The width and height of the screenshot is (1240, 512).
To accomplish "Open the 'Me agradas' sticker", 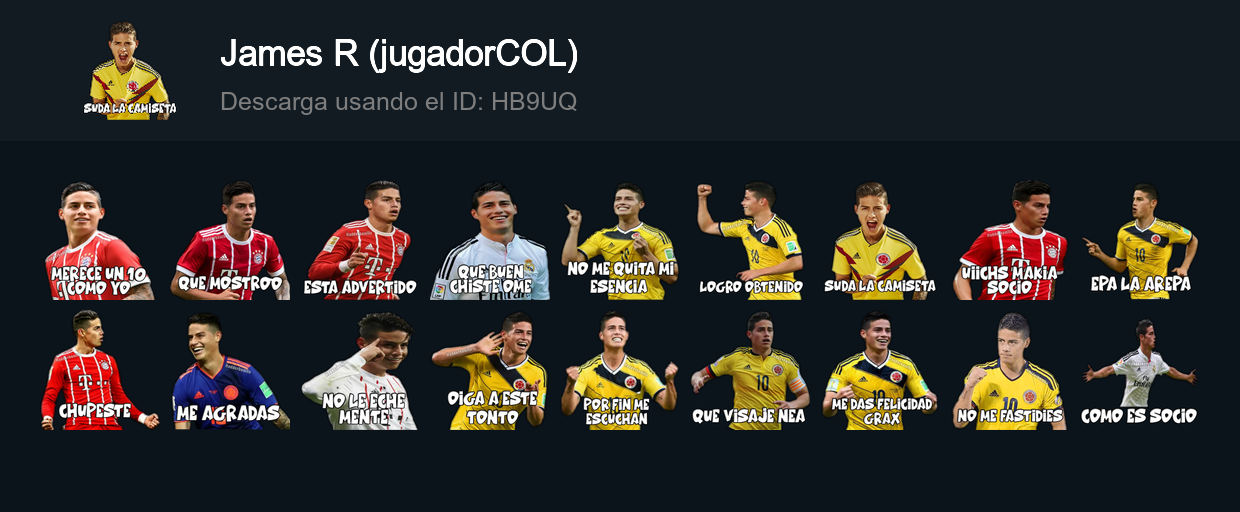I will pos(230,371).
